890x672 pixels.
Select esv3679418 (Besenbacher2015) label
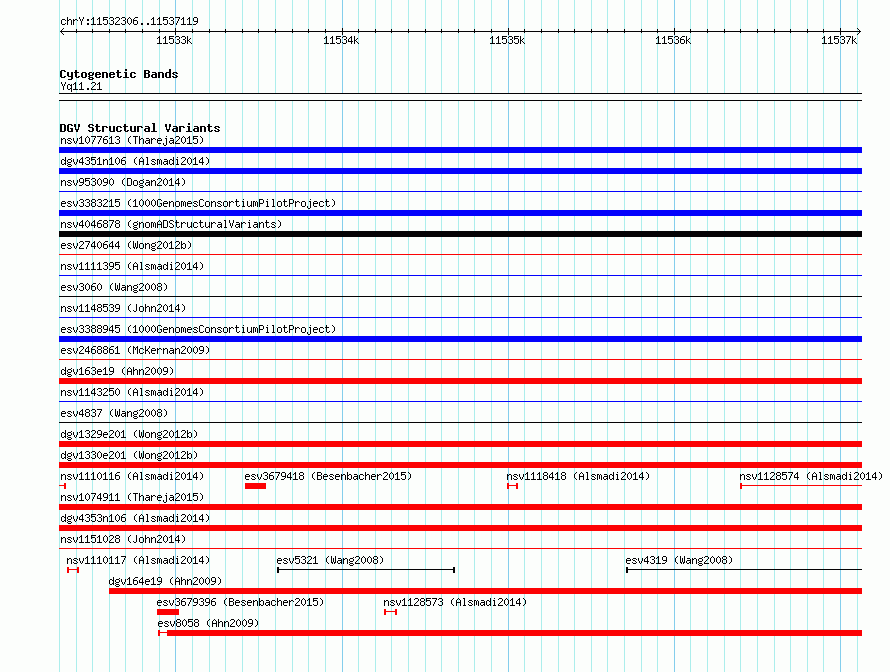coord(328,476)
